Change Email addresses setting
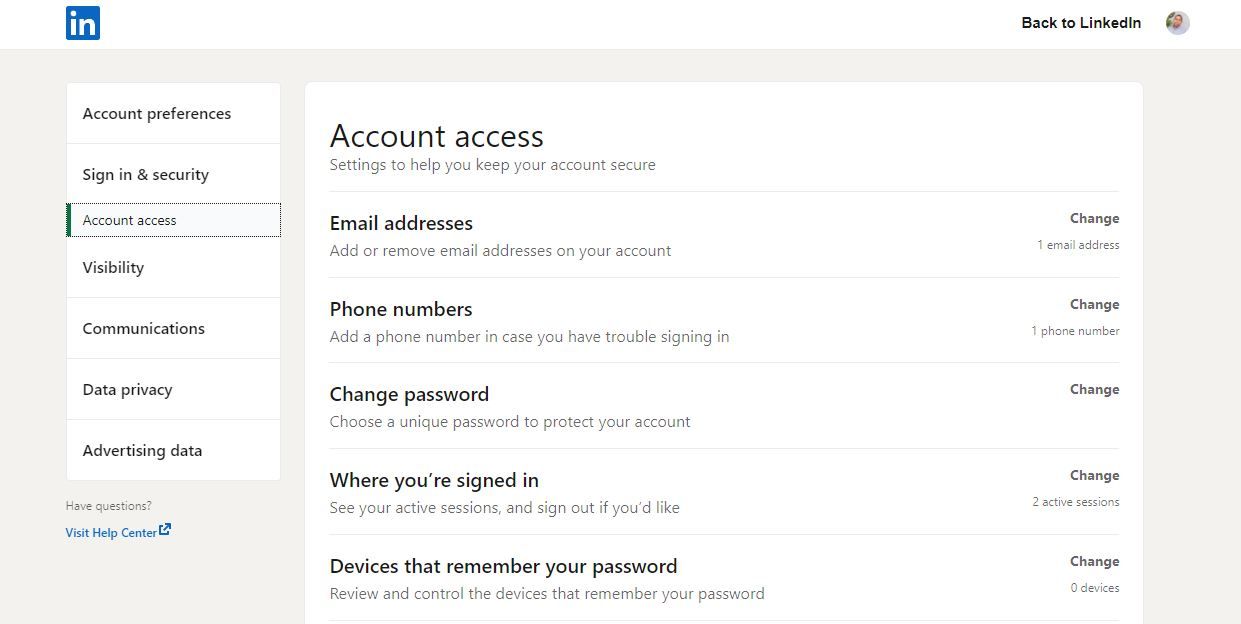 pos(1094,219)
